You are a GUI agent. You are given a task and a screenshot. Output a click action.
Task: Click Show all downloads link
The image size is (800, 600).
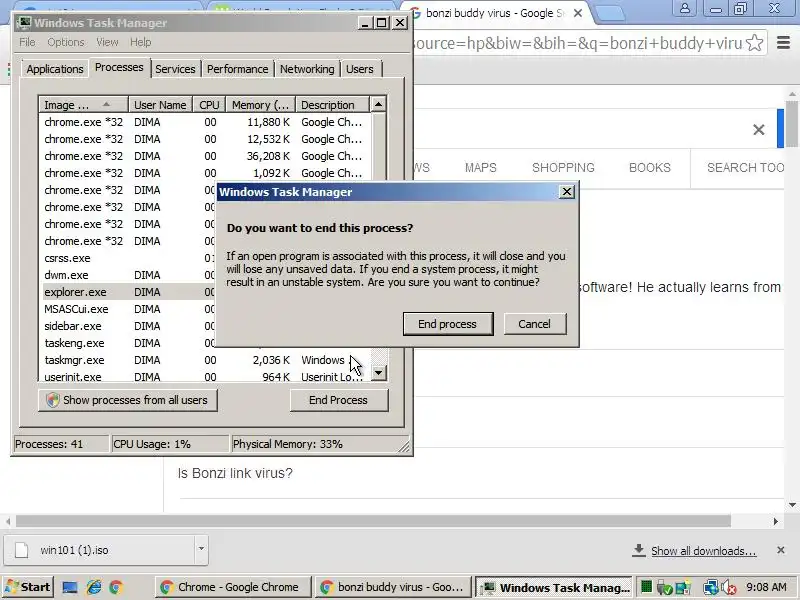pos(704,551)
